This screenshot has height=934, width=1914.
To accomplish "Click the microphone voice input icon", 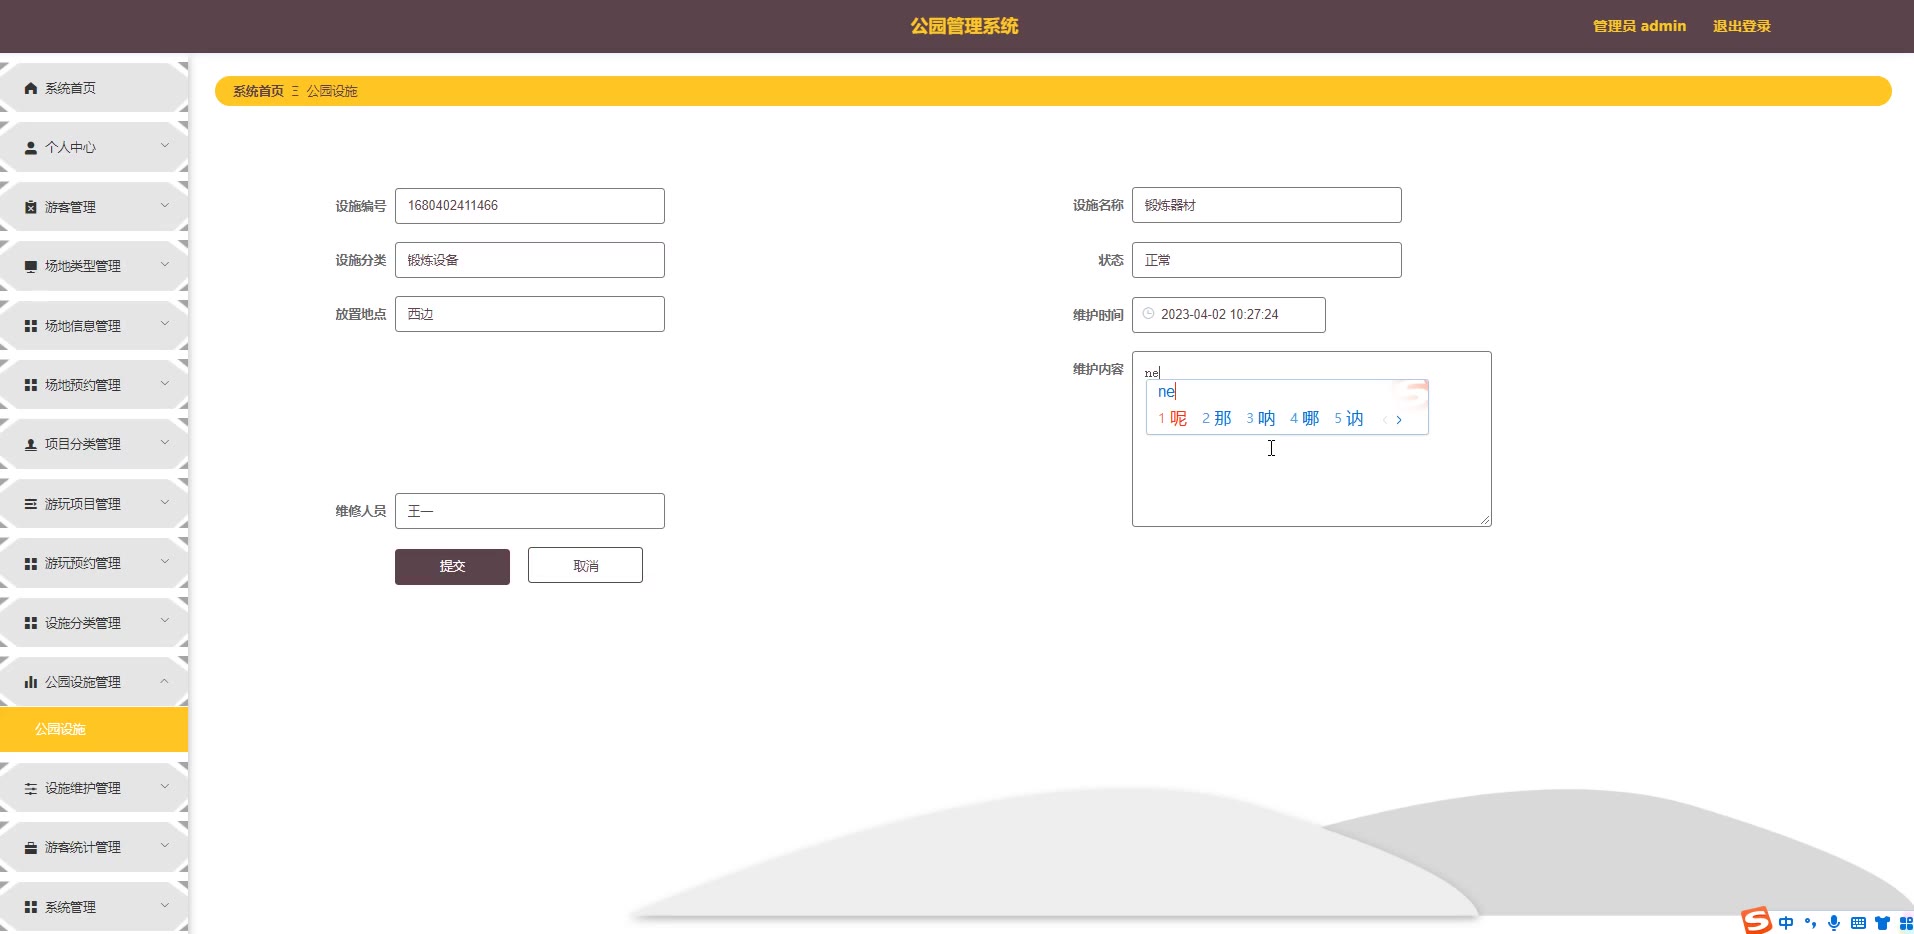I will 1834,923.
